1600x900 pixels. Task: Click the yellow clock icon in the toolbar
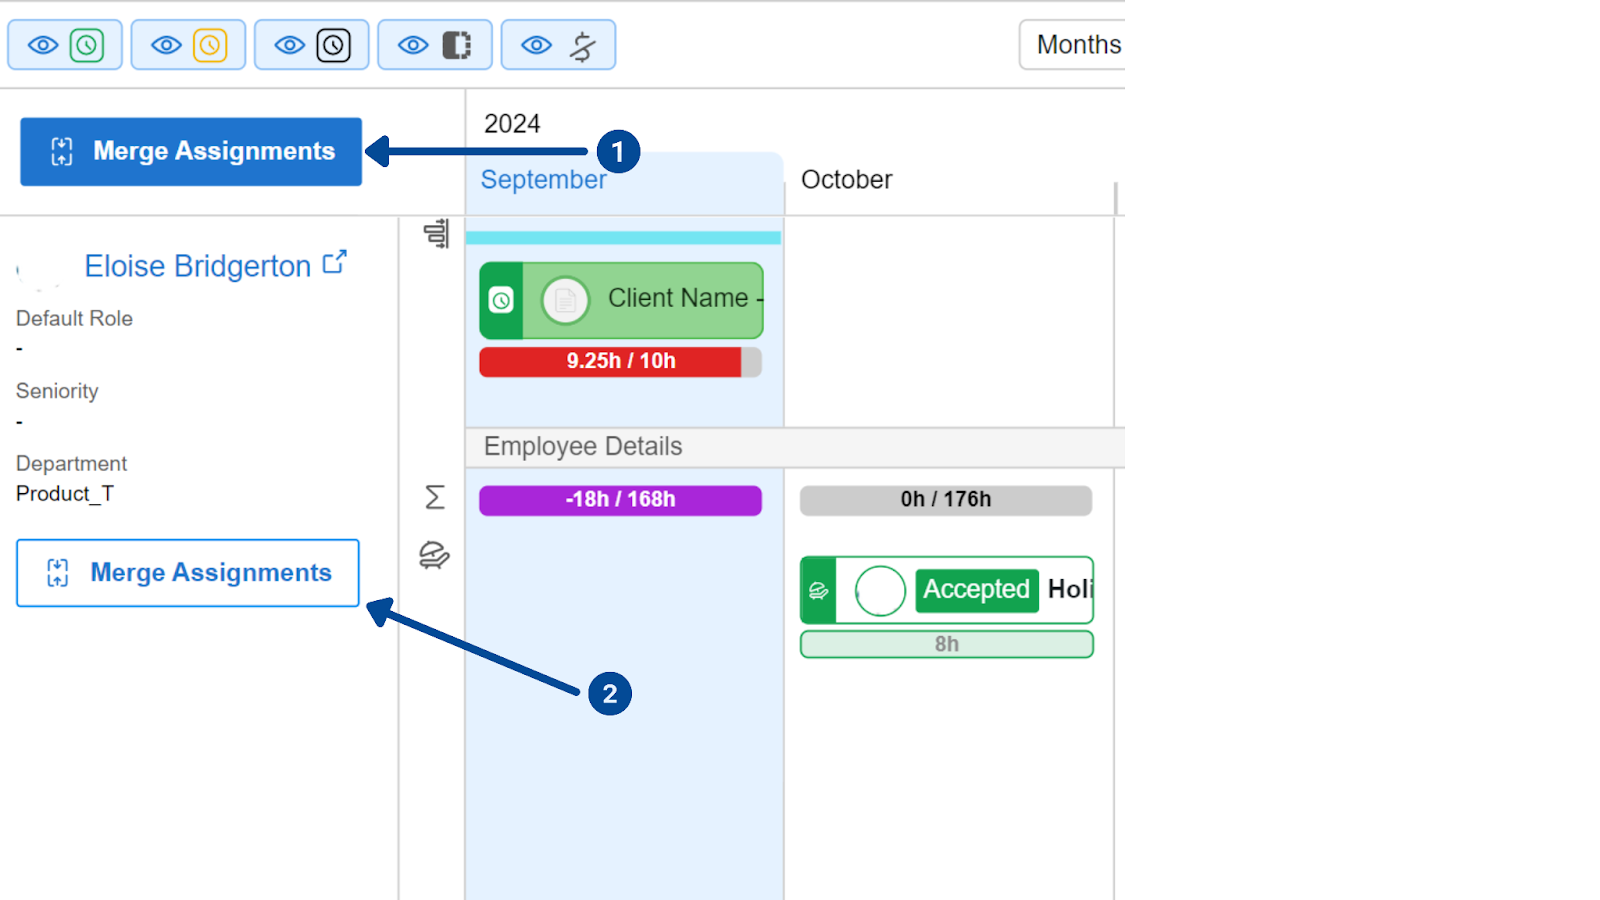point(209,44)
